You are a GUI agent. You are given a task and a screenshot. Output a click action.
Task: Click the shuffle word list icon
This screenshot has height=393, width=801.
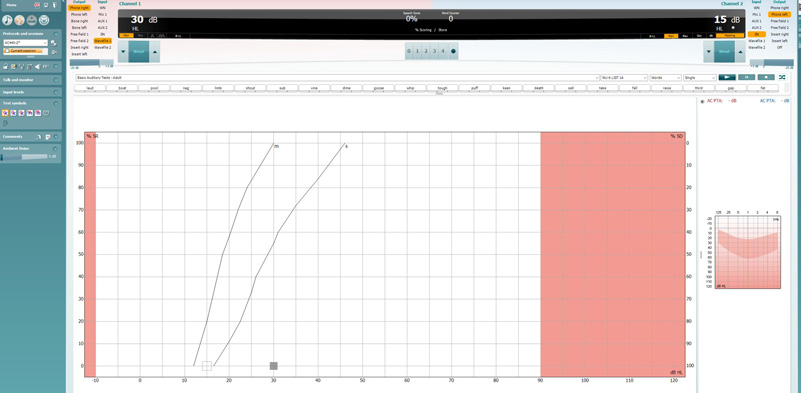tap(782, 77)
